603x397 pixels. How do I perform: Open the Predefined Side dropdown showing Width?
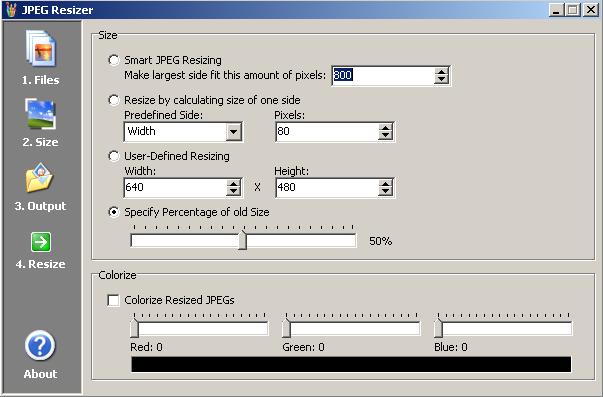(x=183, y=132)
